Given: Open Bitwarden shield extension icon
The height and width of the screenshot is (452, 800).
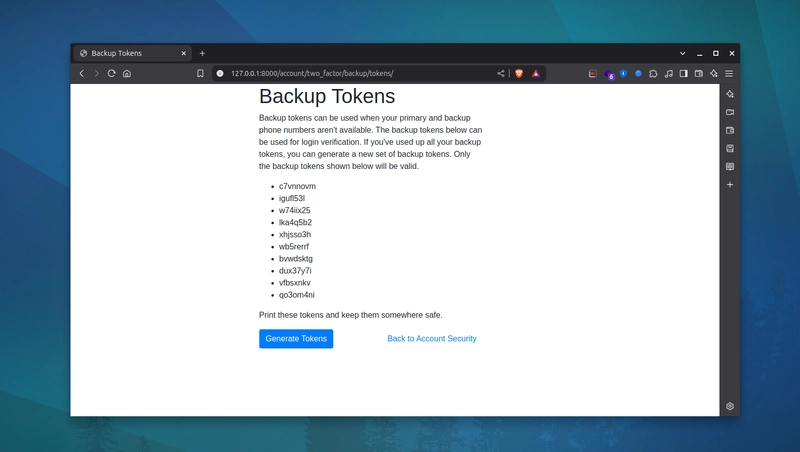Looking at the screenshot, I should 623,73.
